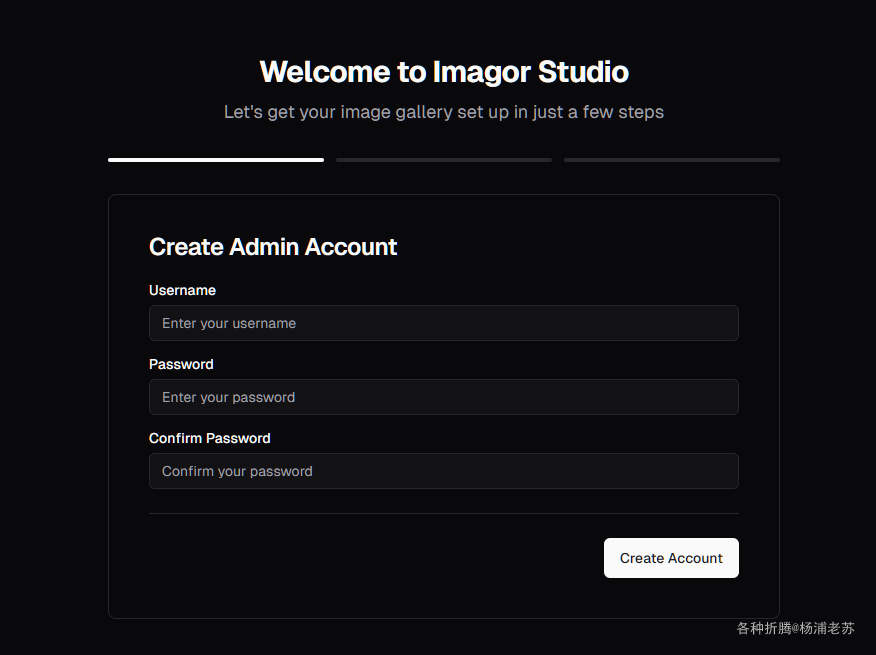The height and width of the screenshot is (655, 876).
Task: Click the word 'Confirm' in the field label
Action: [176, 438]
